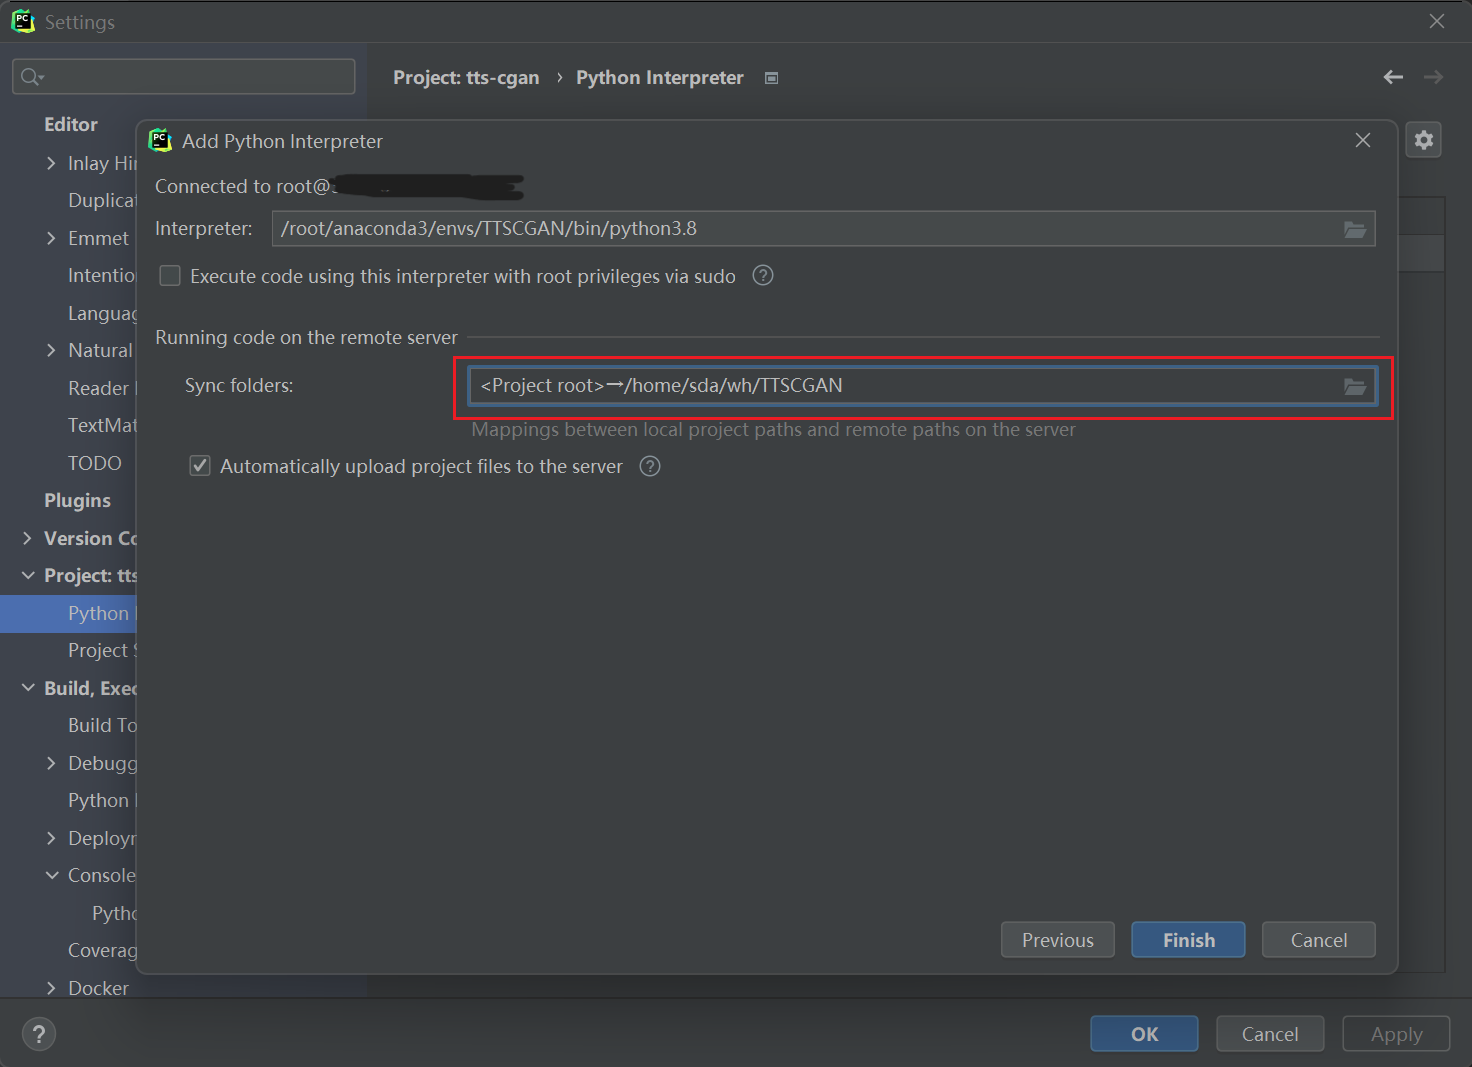Click project-level settings icon beside Python Interpreter
Viewport: 1472px width, 1067px height.
[771, 78]
